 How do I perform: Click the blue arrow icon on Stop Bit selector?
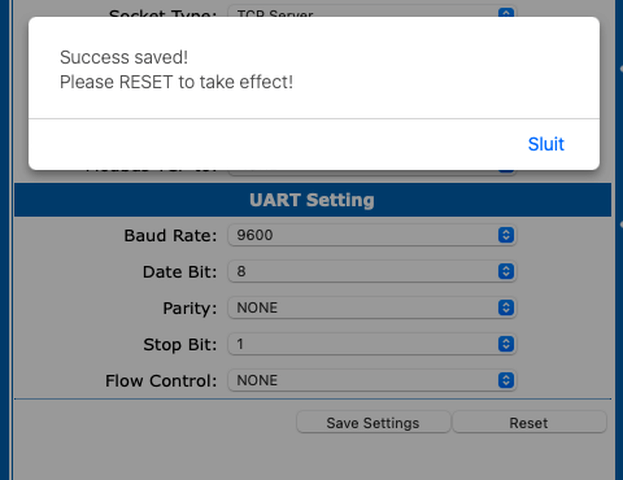(506, 344)
